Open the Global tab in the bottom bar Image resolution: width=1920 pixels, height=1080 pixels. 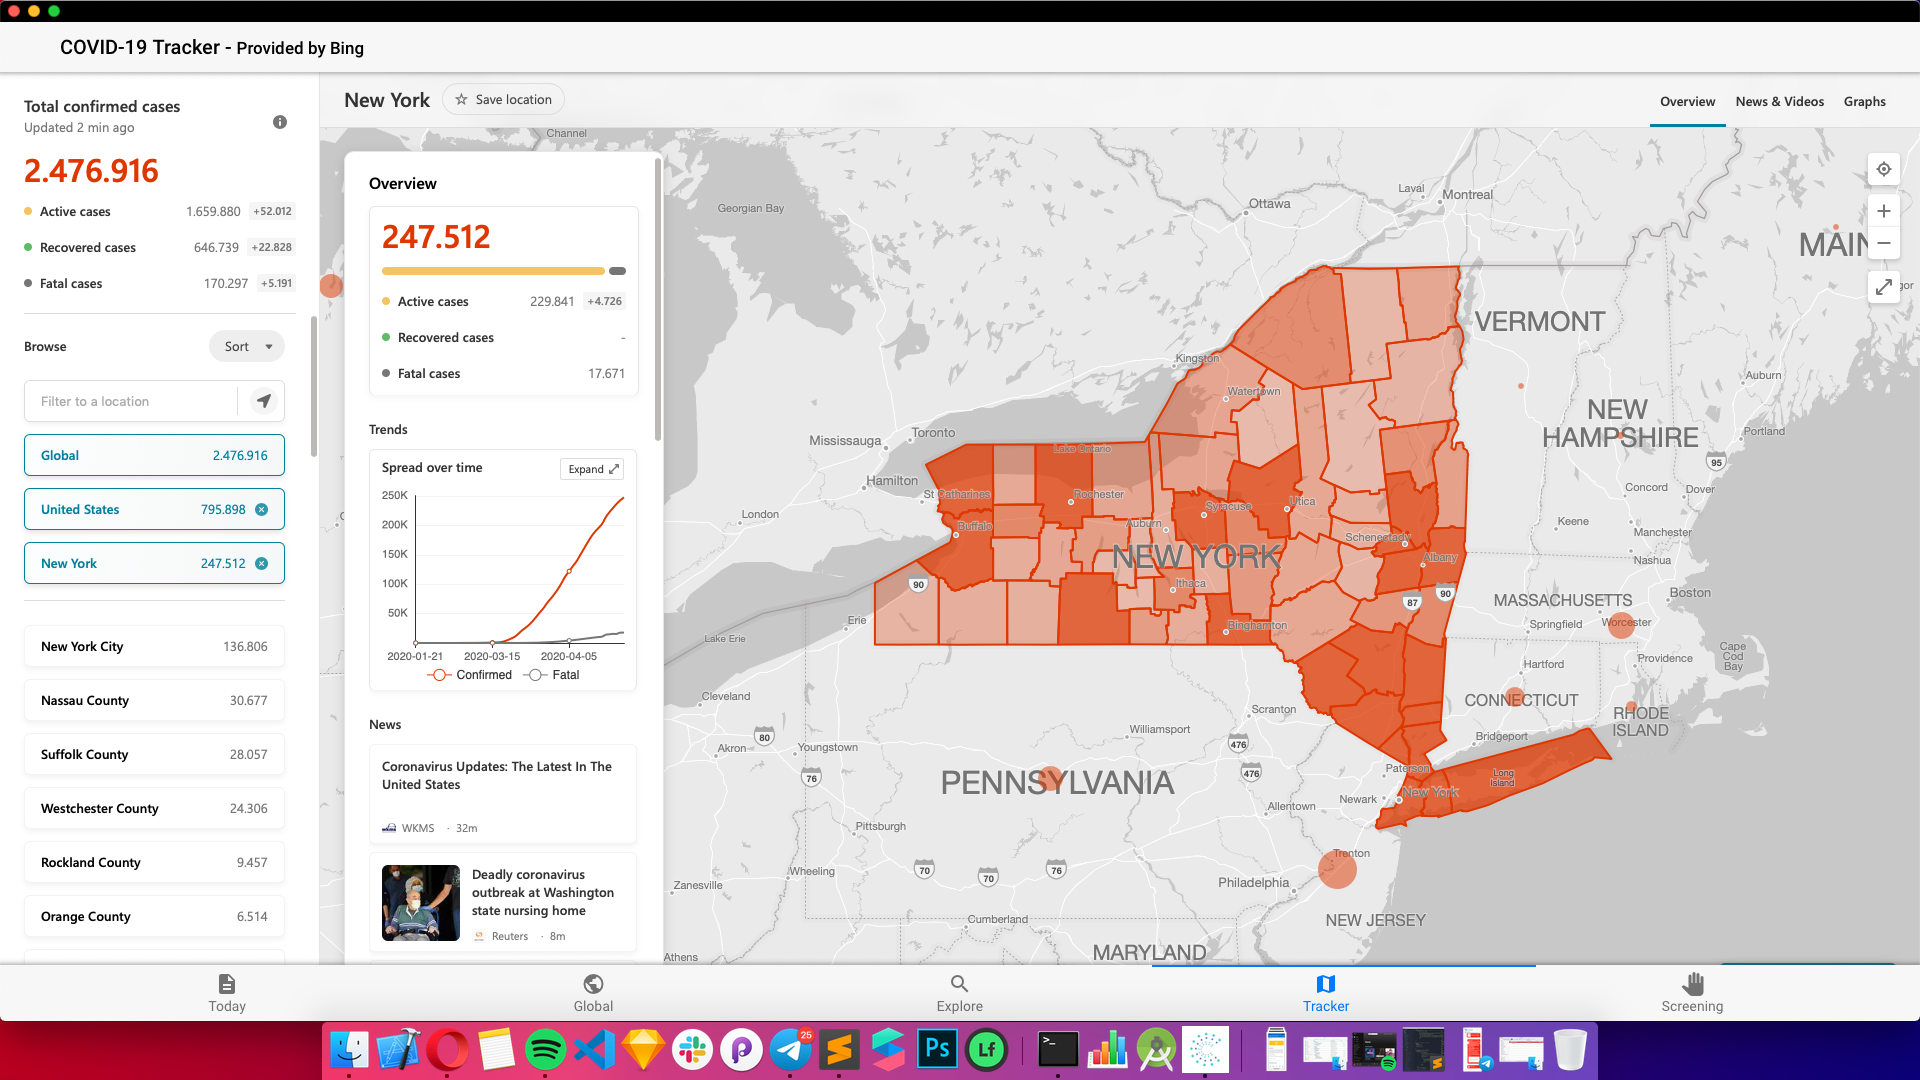point(593,993)
